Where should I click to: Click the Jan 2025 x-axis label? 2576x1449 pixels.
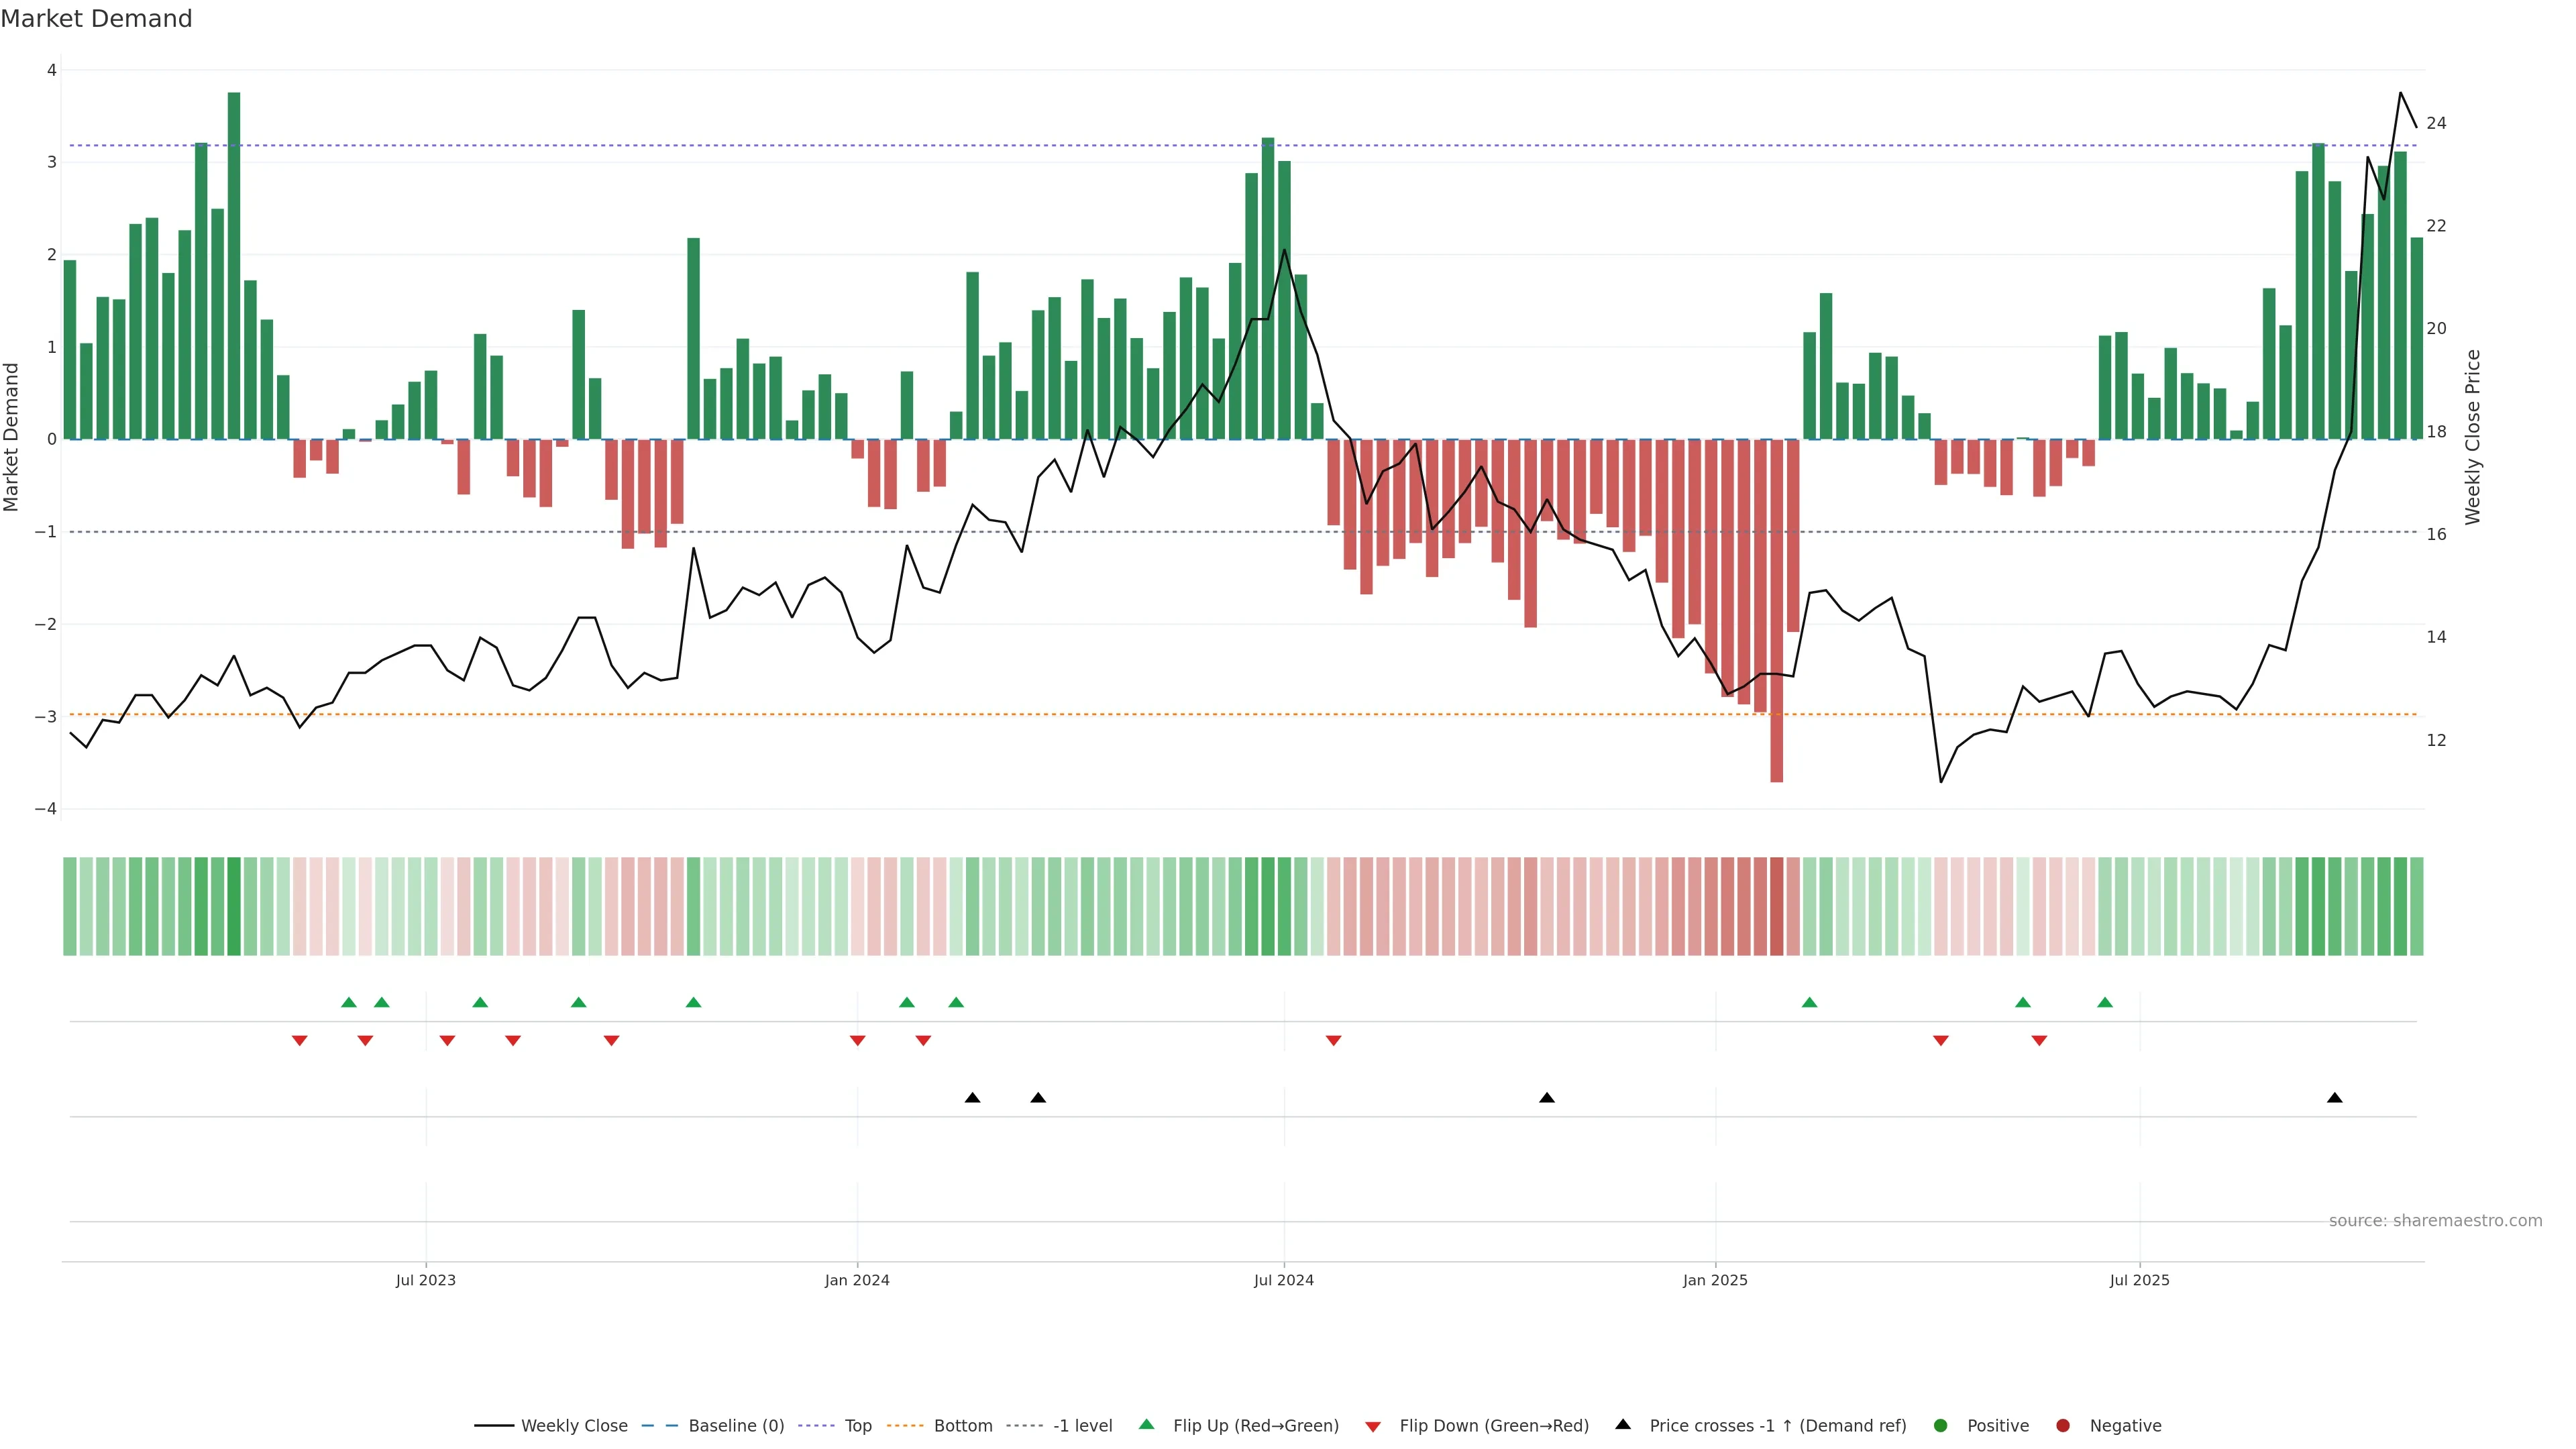pyautogui.click(x=1715, y=1280)
